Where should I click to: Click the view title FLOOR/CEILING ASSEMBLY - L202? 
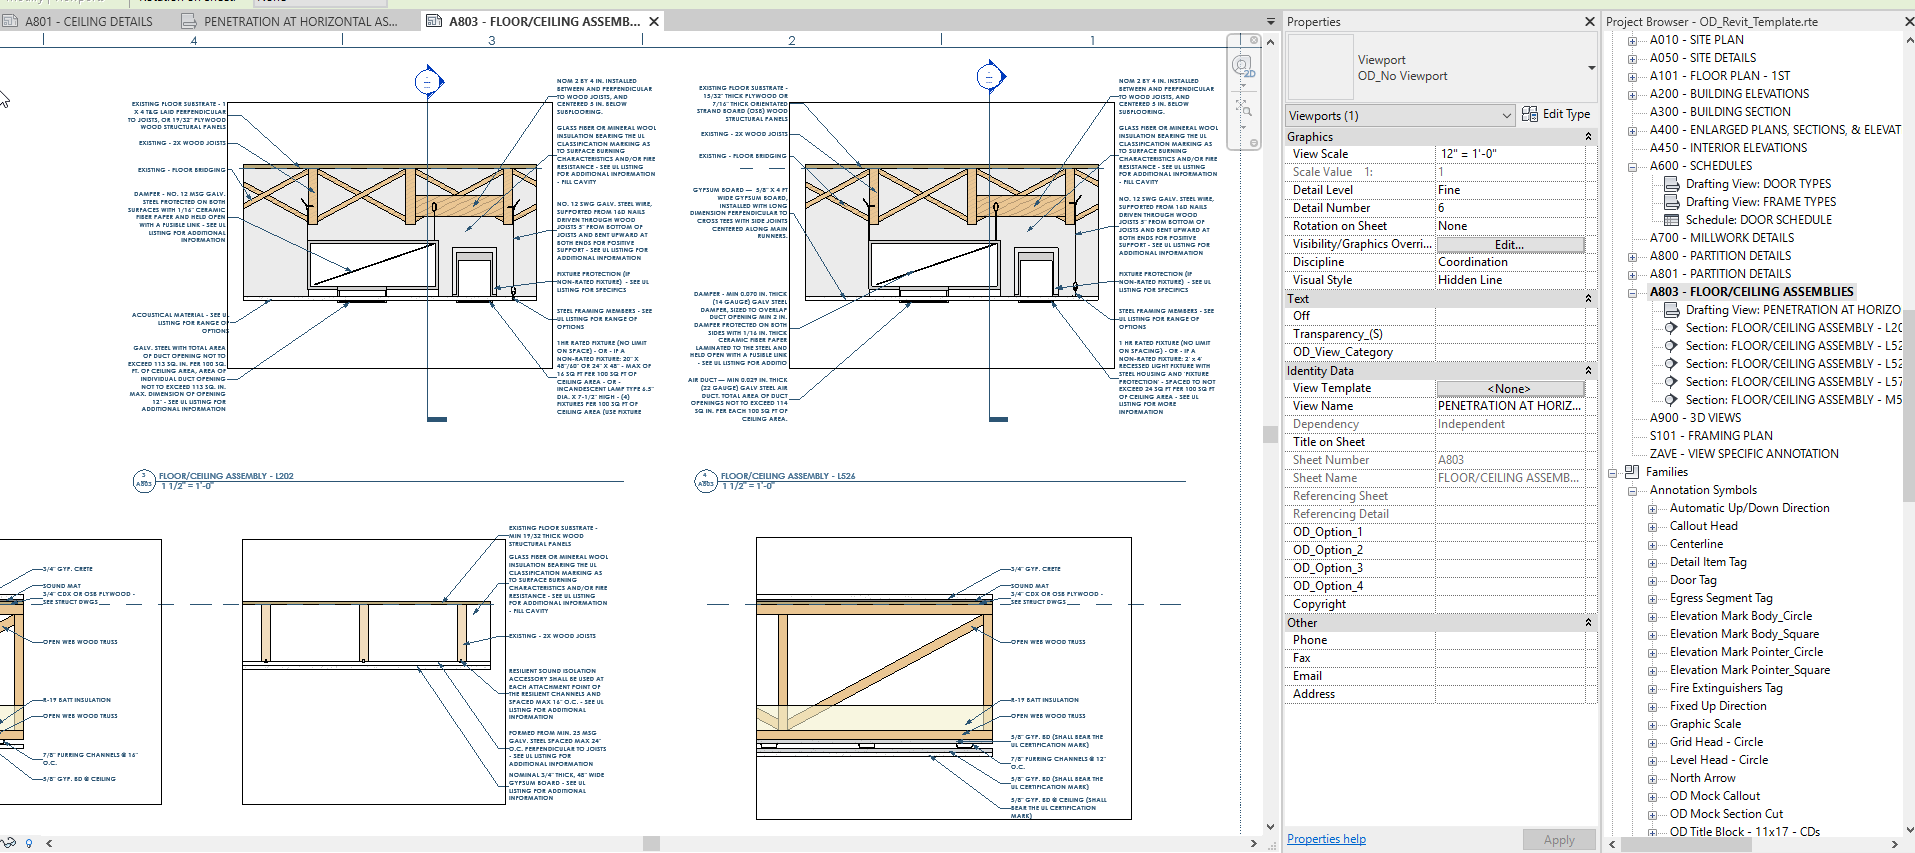point(226,476)
